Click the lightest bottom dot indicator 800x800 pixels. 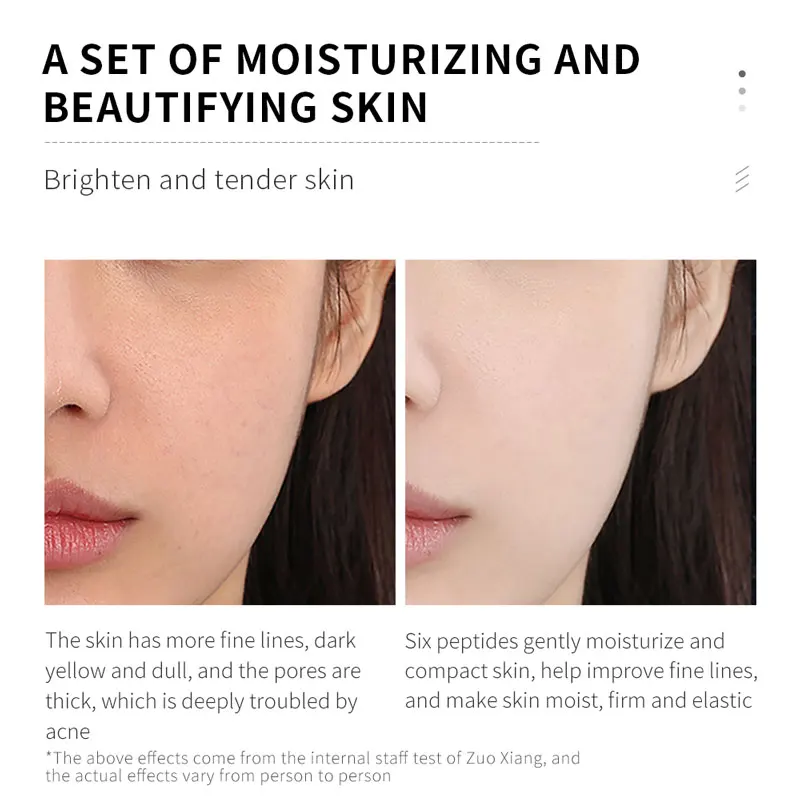click(x=742, y=108)
